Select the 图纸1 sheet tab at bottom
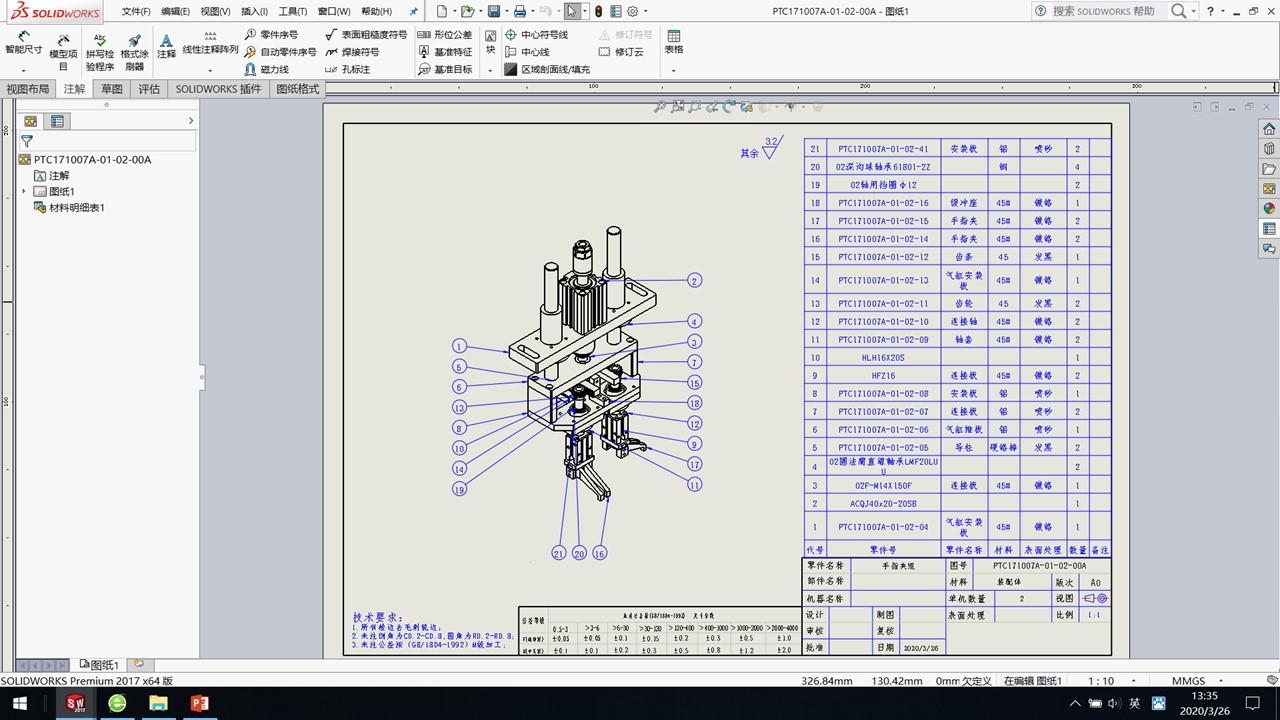This screenshot has width=1280, height=720. coord(100,665)
